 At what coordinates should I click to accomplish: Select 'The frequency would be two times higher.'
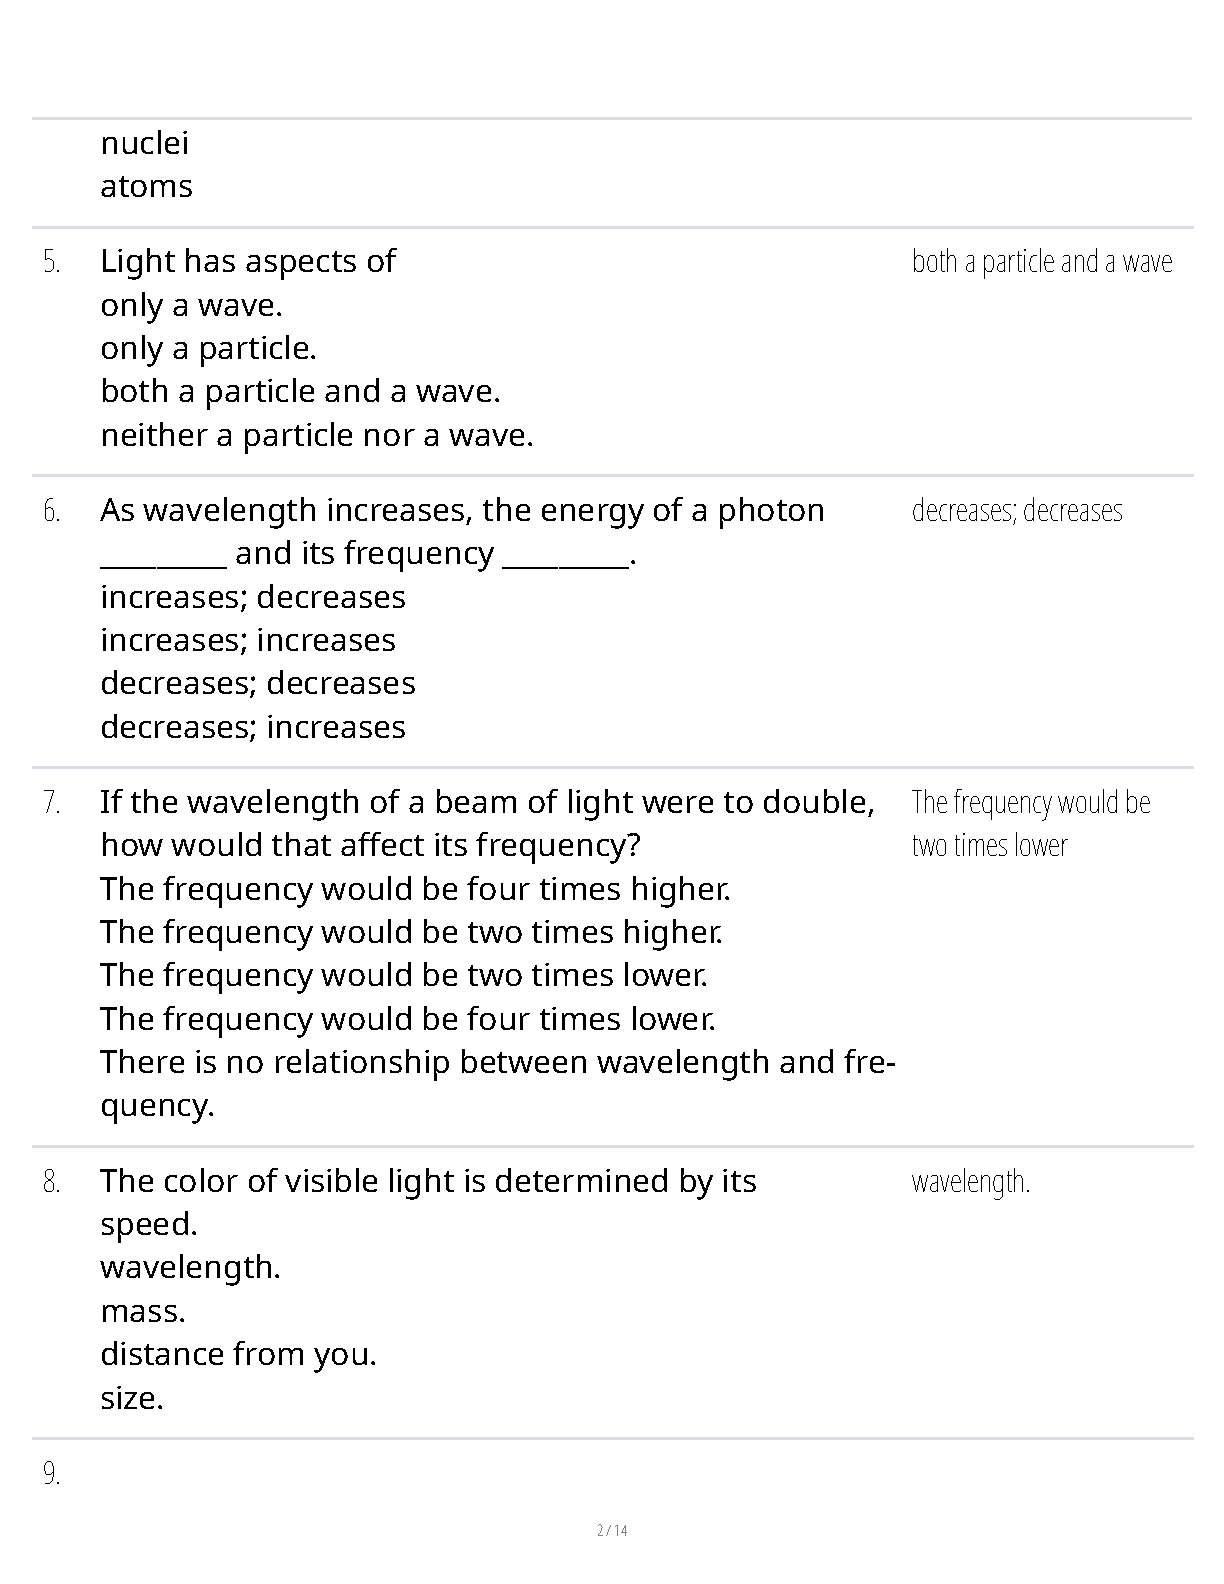tap(411, 932)
